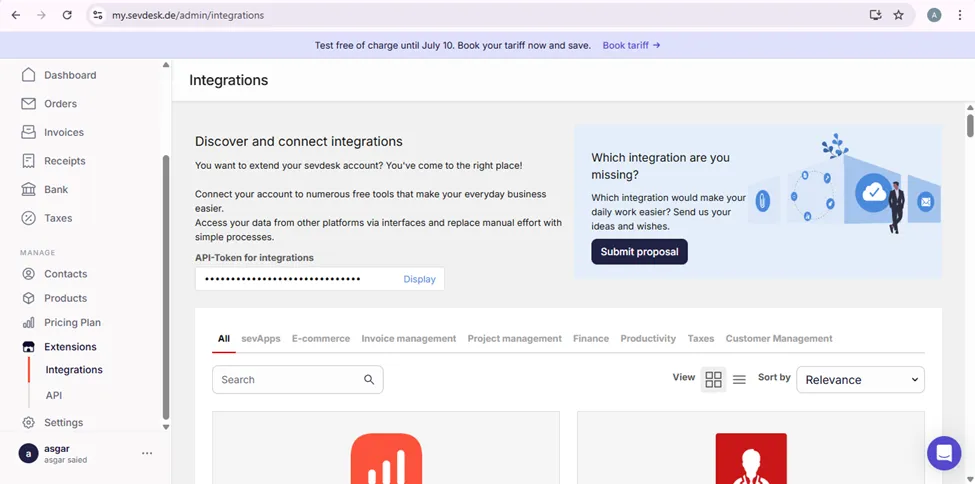
Task: Click the Contacts menu label
Action: click(65, 274)
